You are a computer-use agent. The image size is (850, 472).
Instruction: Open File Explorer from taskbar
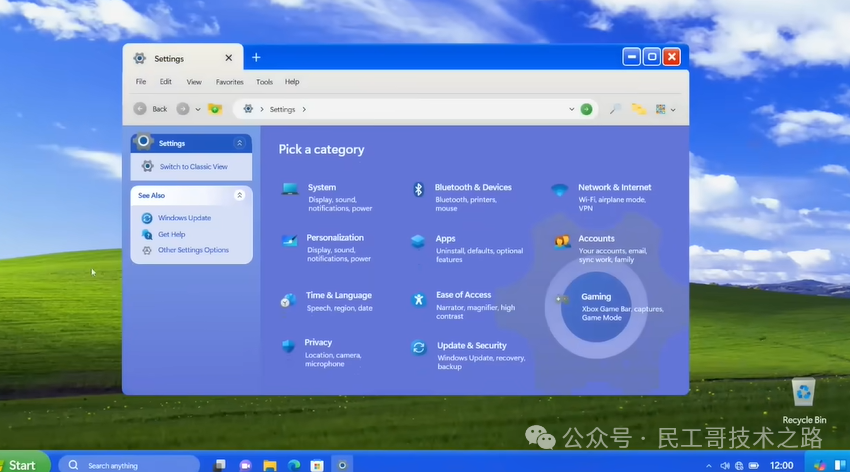coord(270,465)
